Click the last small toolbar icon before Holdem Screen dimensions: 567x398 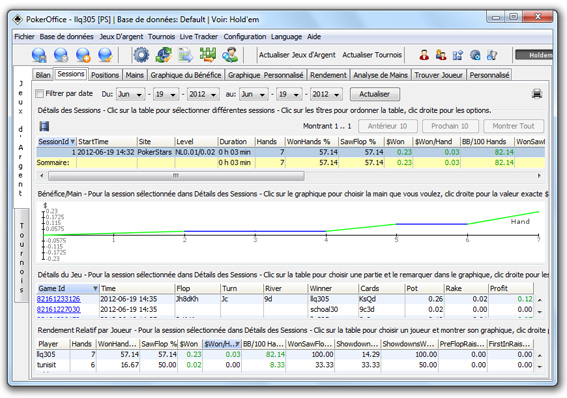tap(492, 55)
